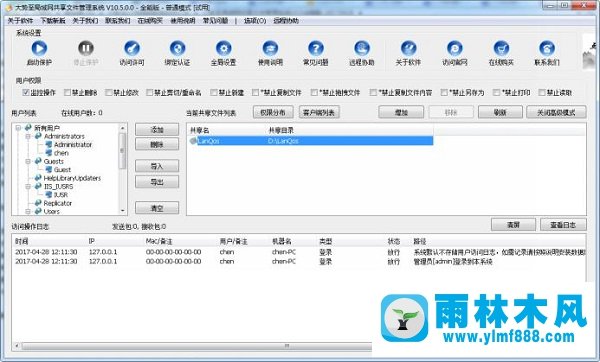Open the 下载新版 menu

(x=53, y=21)
